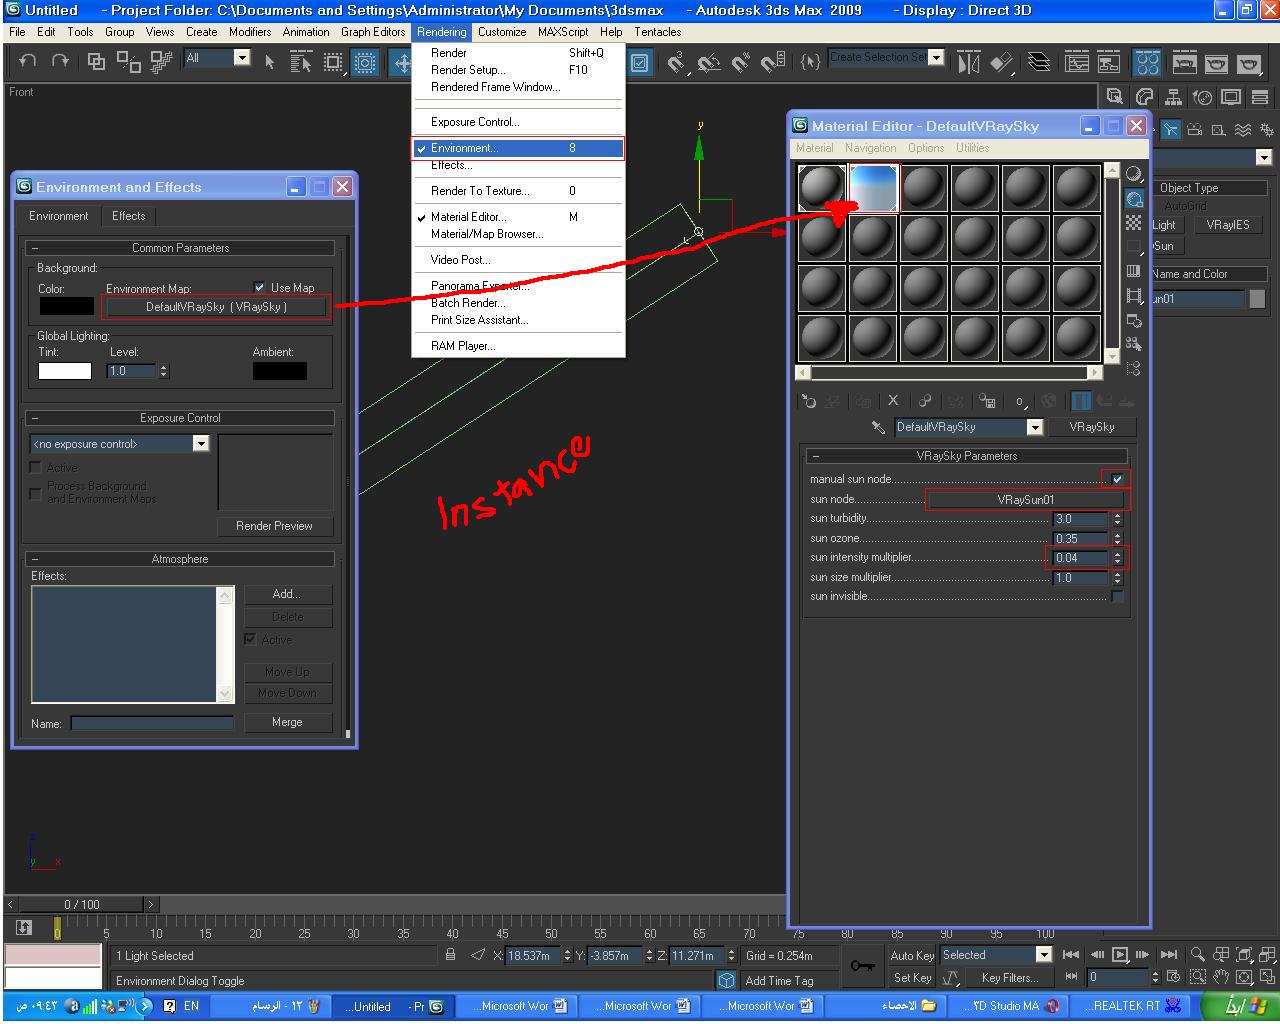Click the Material Editor toolbar icon

click(x=1147, y=63)
